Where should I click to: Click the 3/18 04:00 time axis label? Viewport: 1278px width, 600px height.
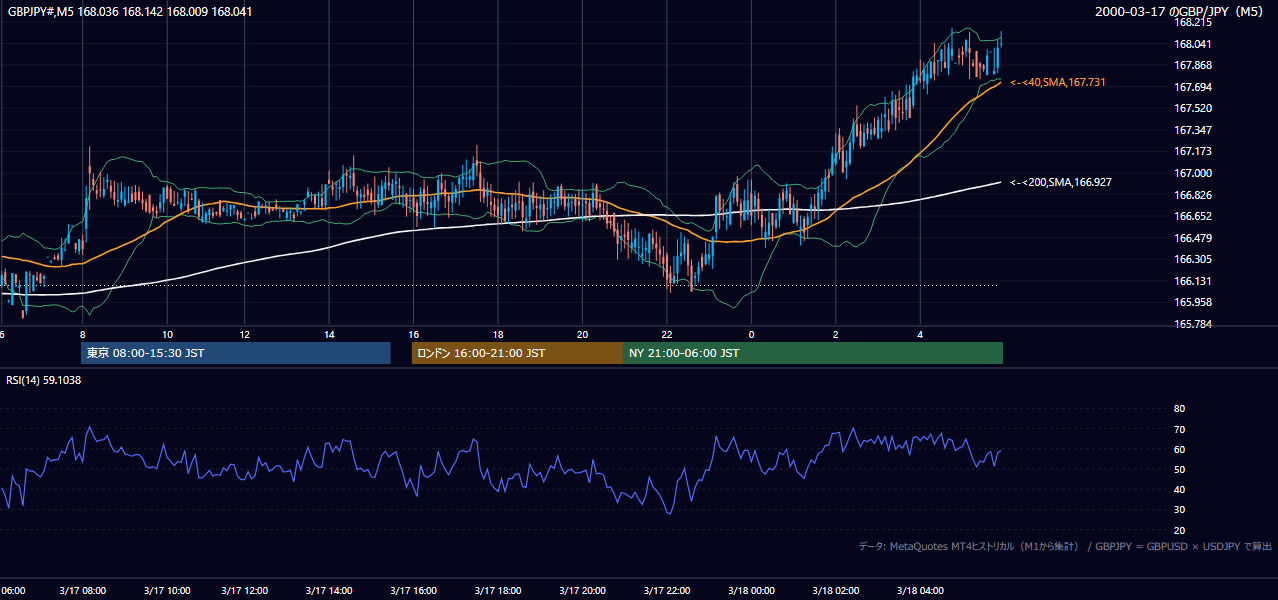(921, 590)
